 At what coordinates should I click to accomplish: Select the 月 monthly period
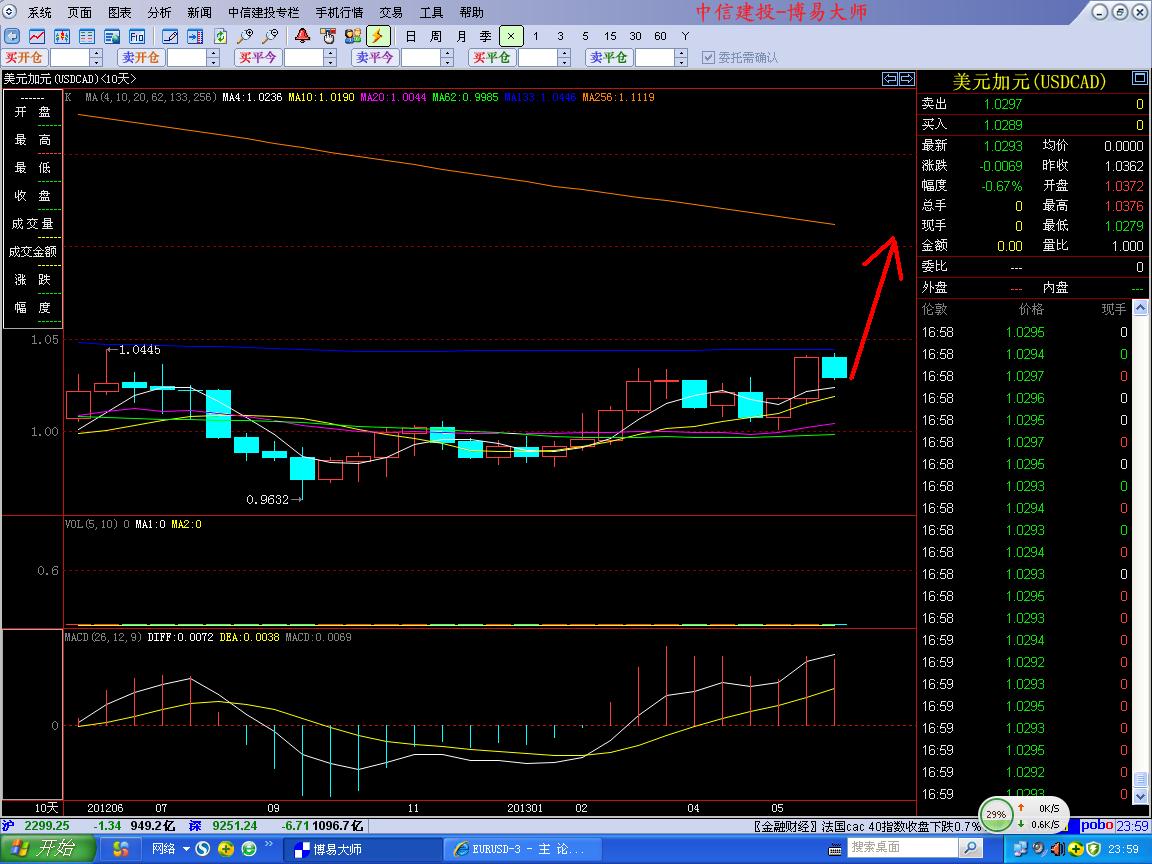[461, 36]
